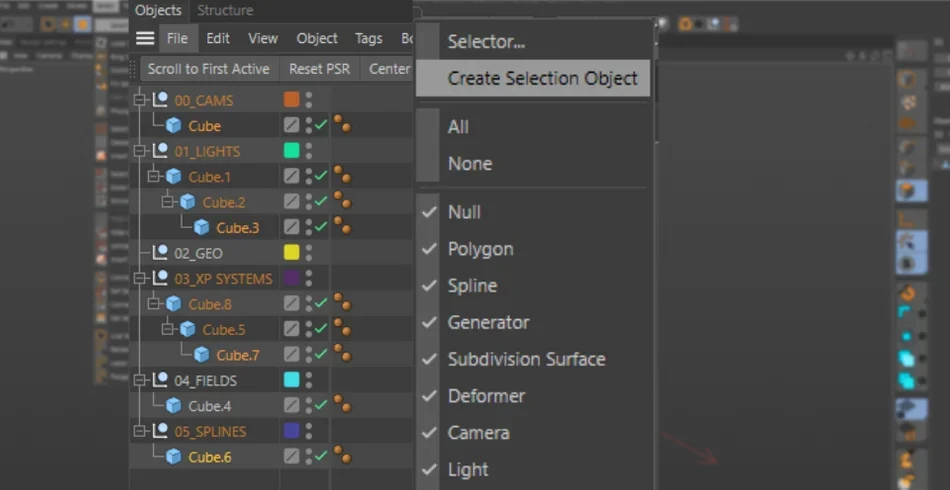Click the layer icon of Cube.6

click(291, 455)
